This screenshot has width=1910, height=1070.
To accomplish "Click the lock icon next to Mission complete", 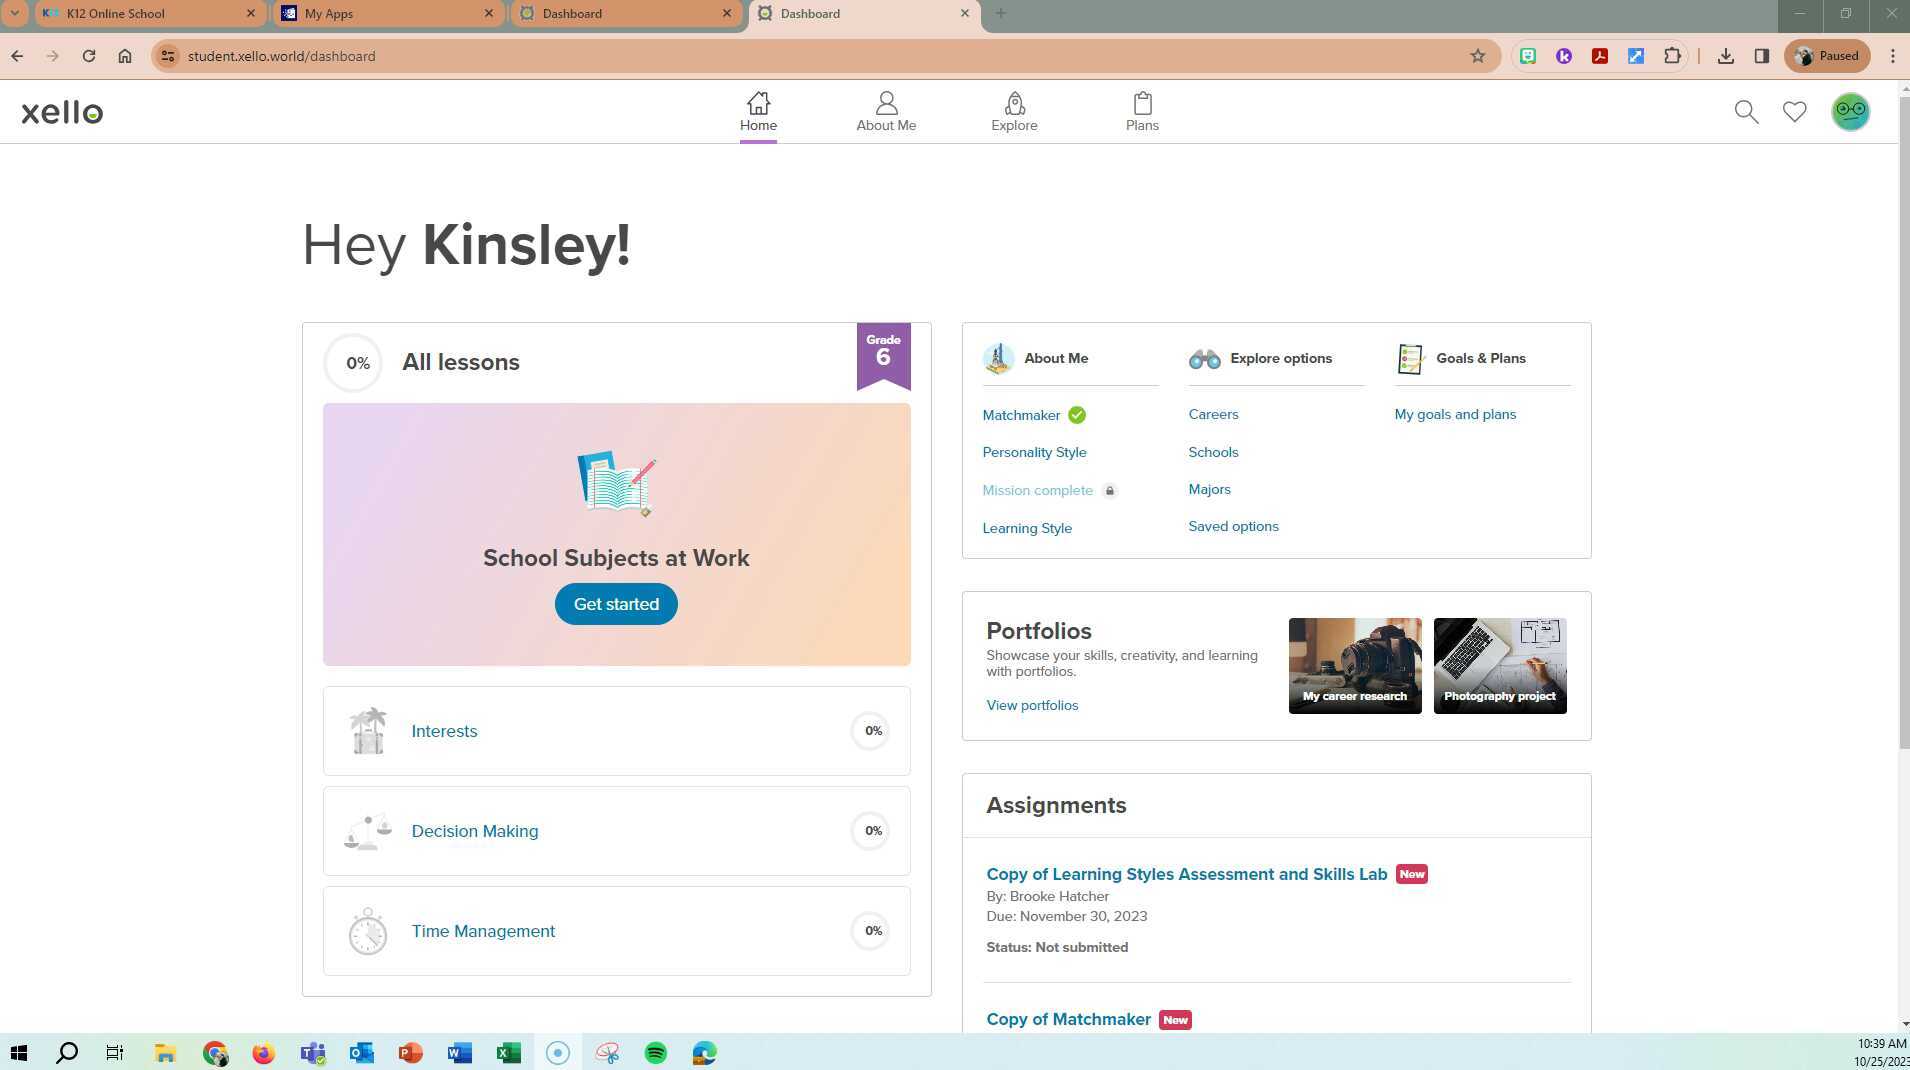I will click(1110, 490).
